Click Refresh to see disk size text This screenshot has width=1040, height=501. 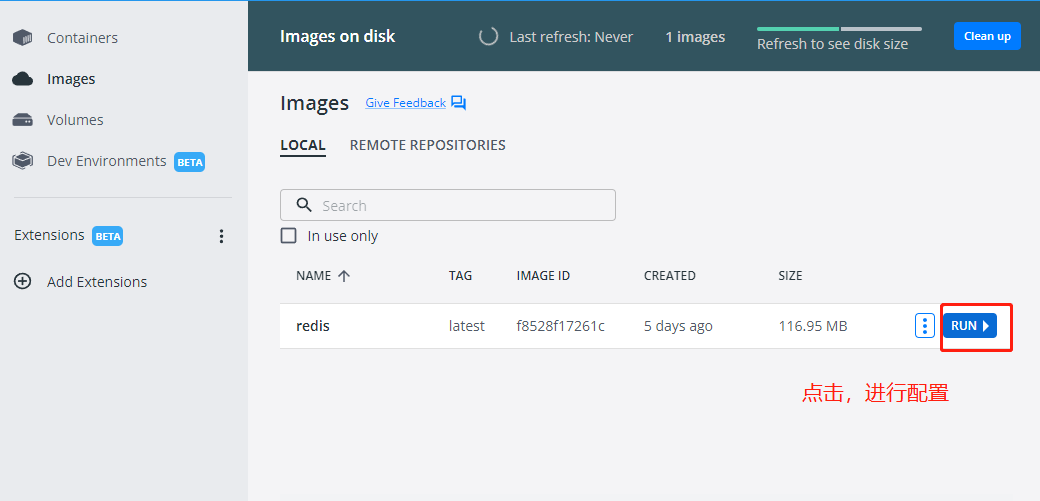coord(832,44)
